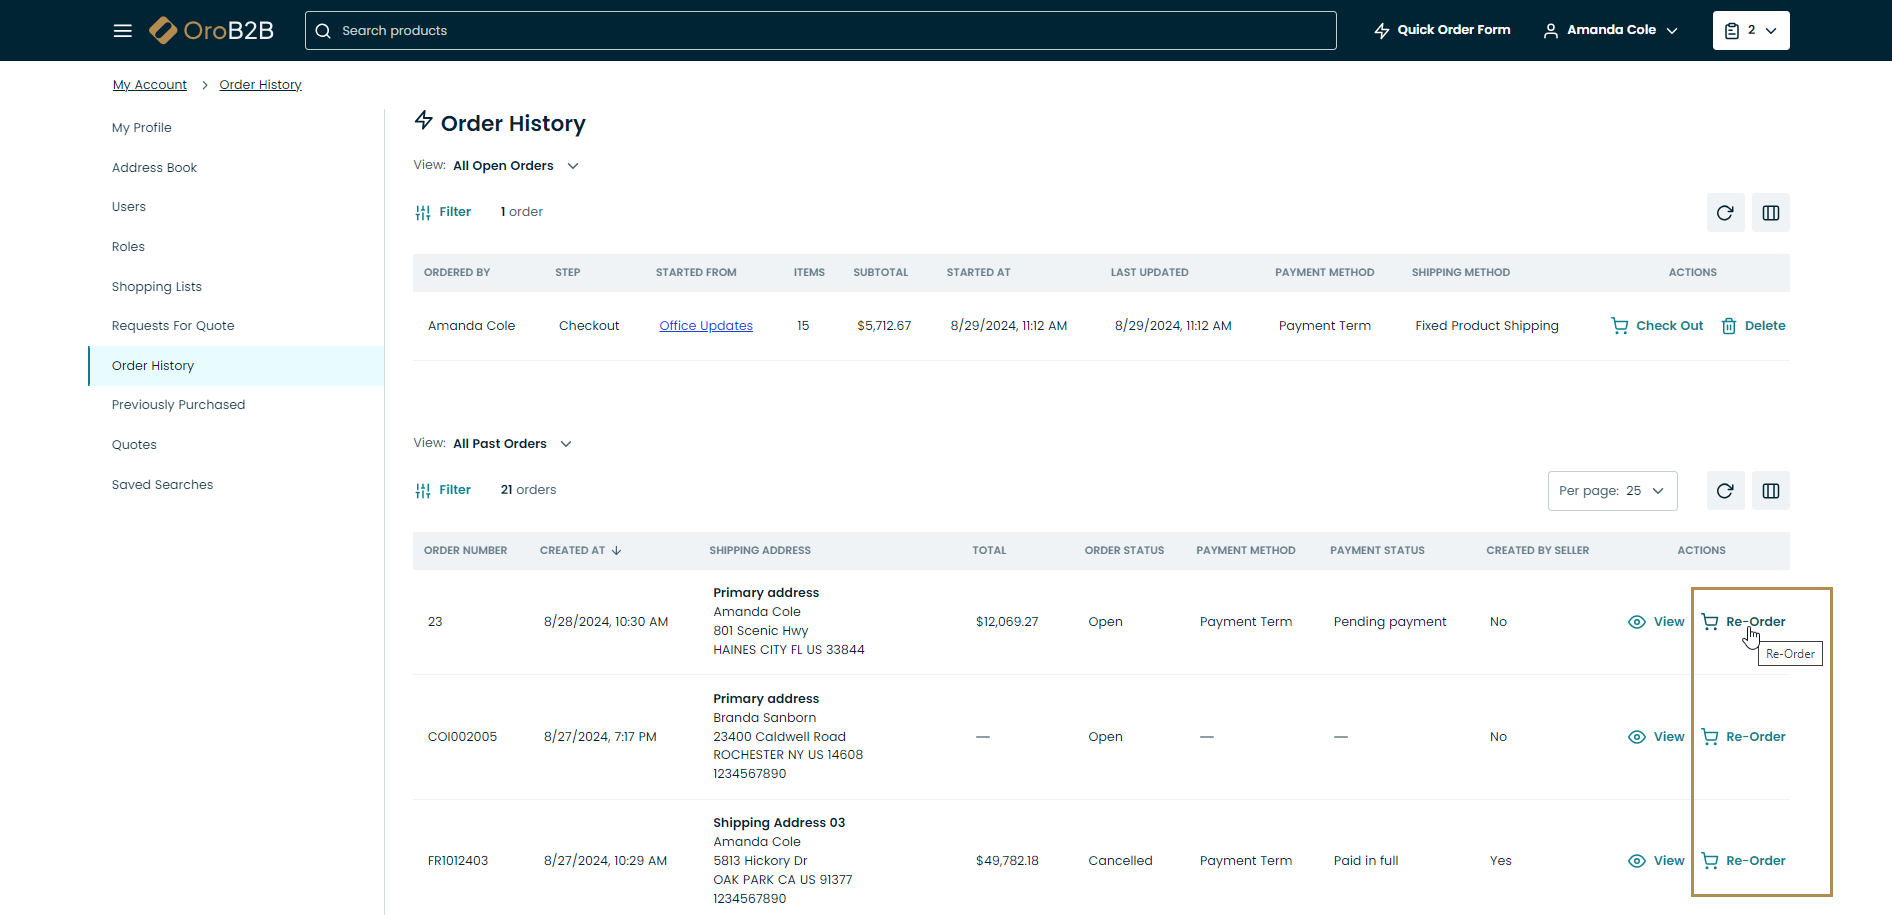Expand the All Past Orders view dropdown

(x=512, y=444)
